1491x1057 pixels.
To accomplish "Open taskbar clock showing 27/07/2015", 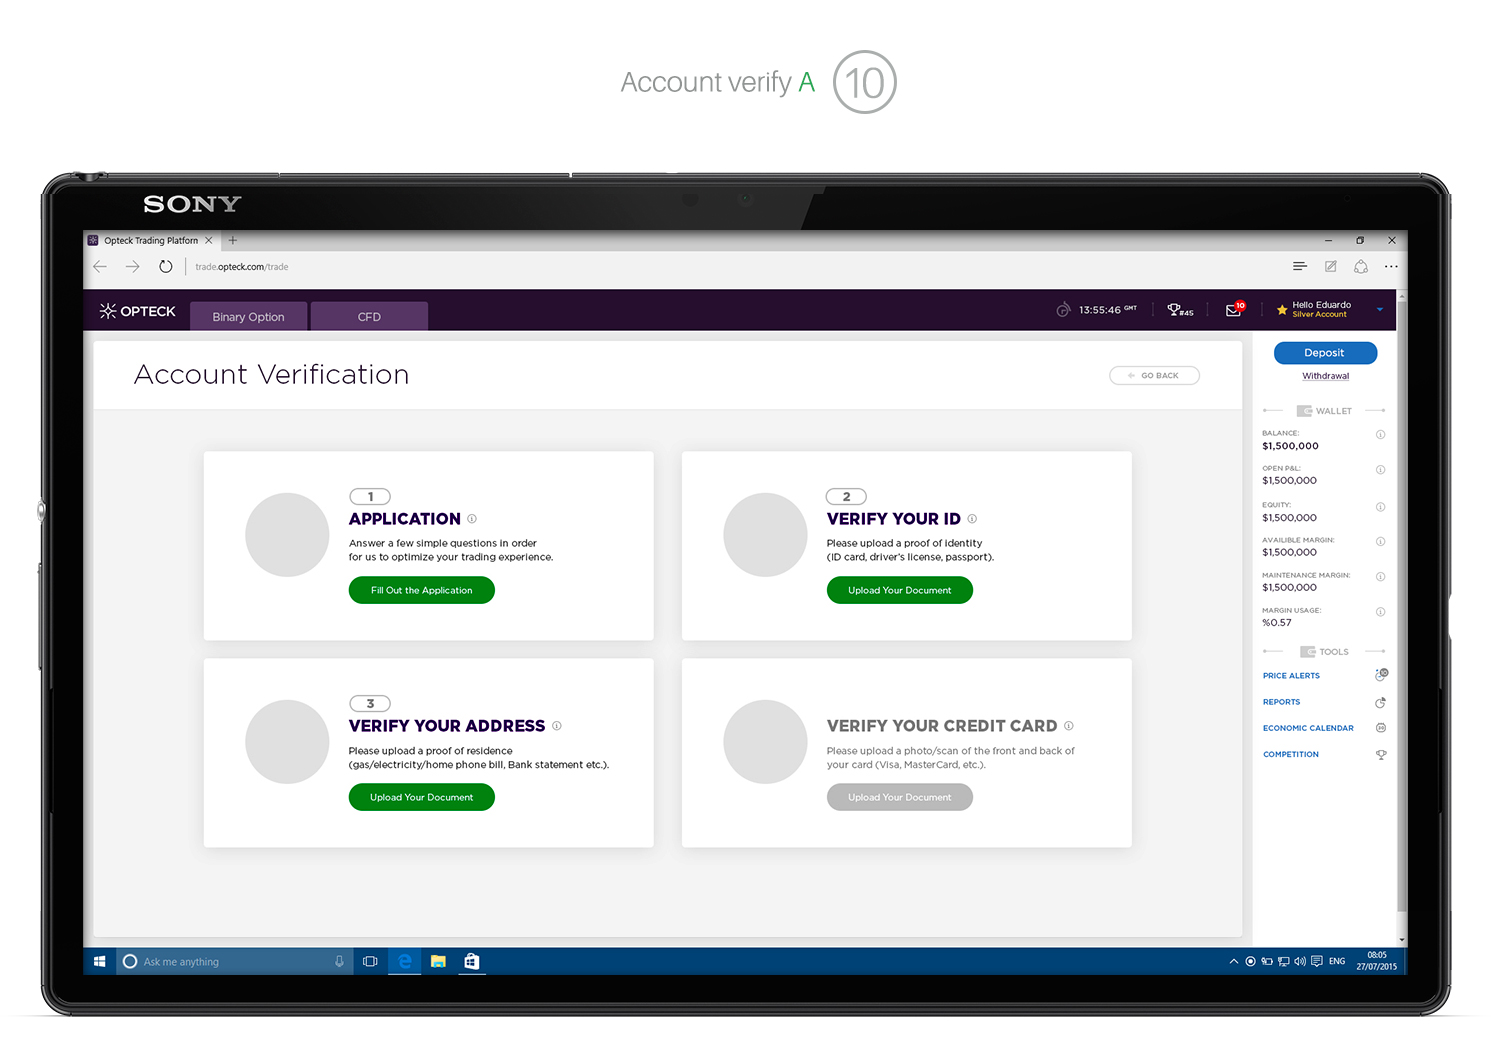I will [1377, 961].
